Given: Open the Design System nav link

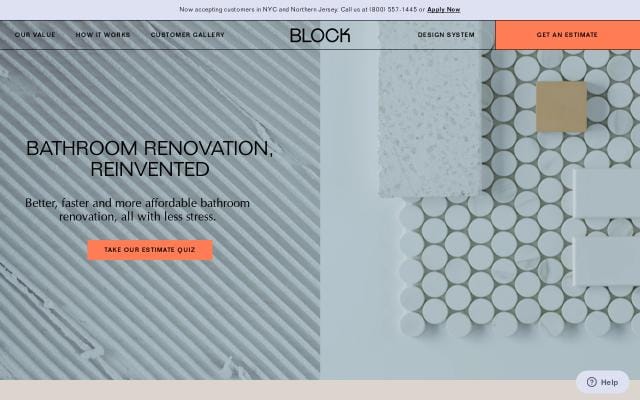Looking at the screenshot, I should (x=446, y=35).
